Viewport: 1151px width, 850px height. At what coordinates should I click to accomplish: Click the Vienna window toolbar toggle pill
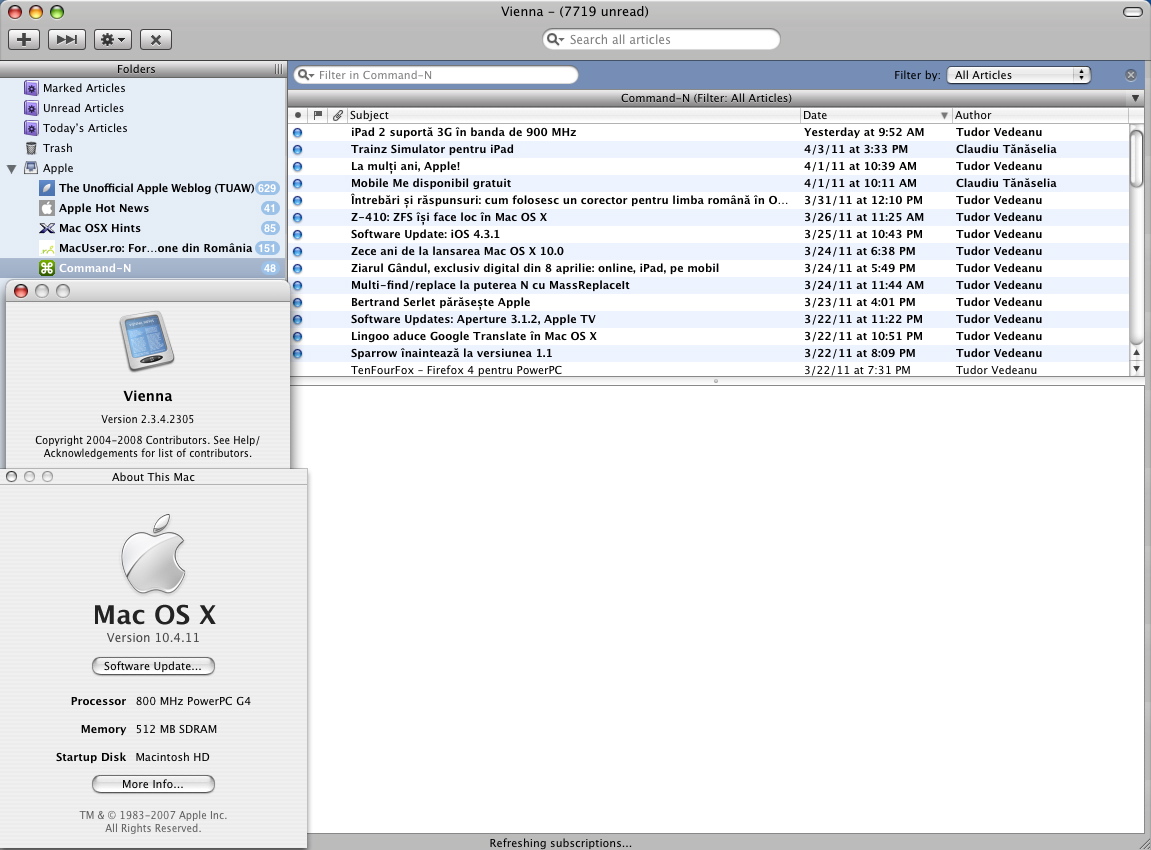pyautogui.click(x=1133, y=12)
